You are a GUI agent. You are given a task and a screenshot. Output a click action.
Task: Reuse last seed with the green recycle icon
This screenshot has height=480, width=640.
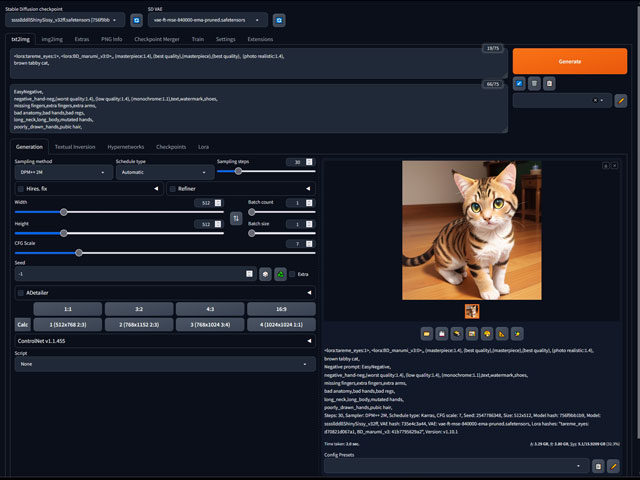pyautogui.click(x=281, y=273)
